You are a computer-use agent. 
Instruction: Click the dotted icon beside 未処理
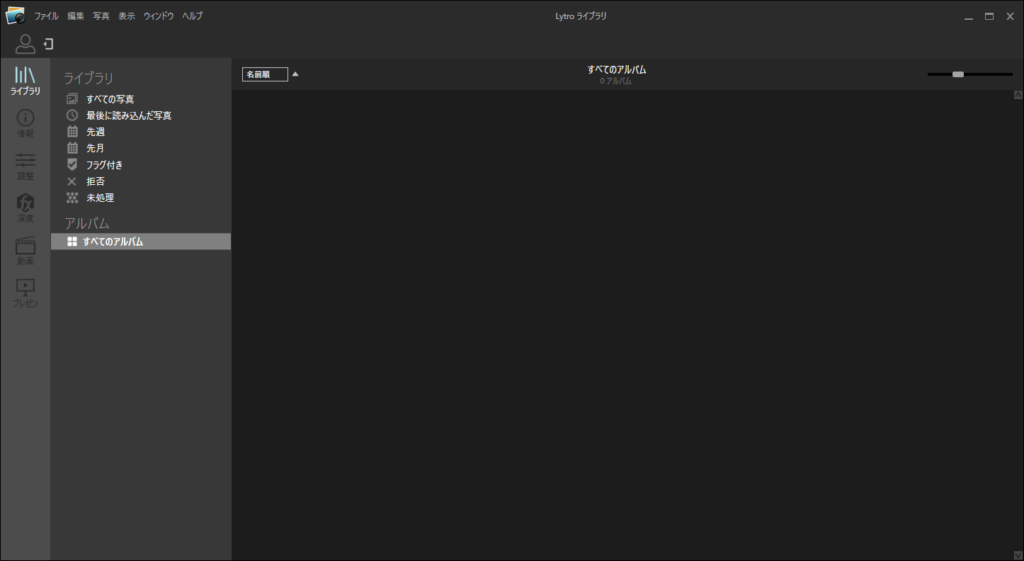tap(72, 197)
